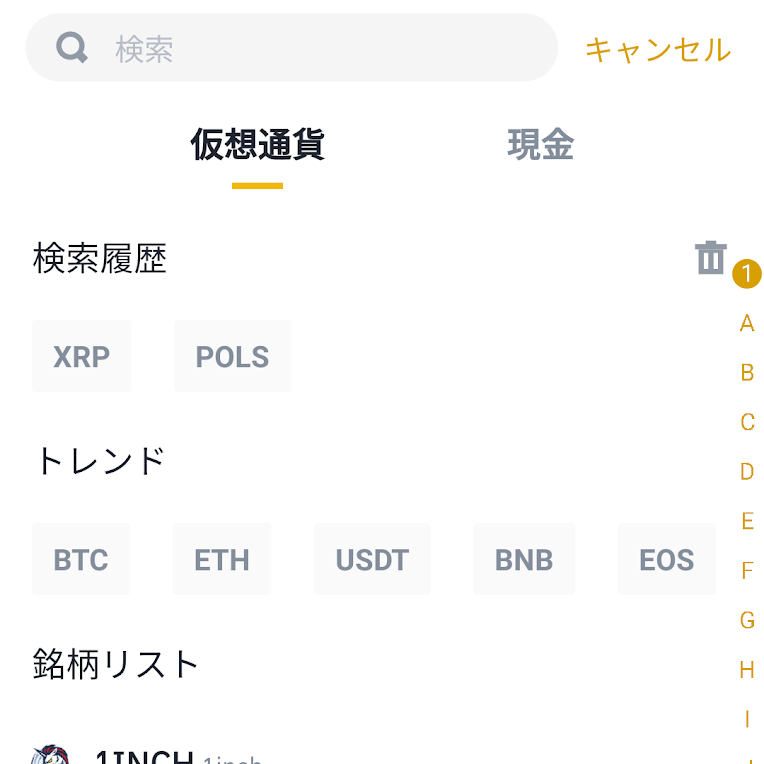Jump to letter A in index

(x=747, y=323)
